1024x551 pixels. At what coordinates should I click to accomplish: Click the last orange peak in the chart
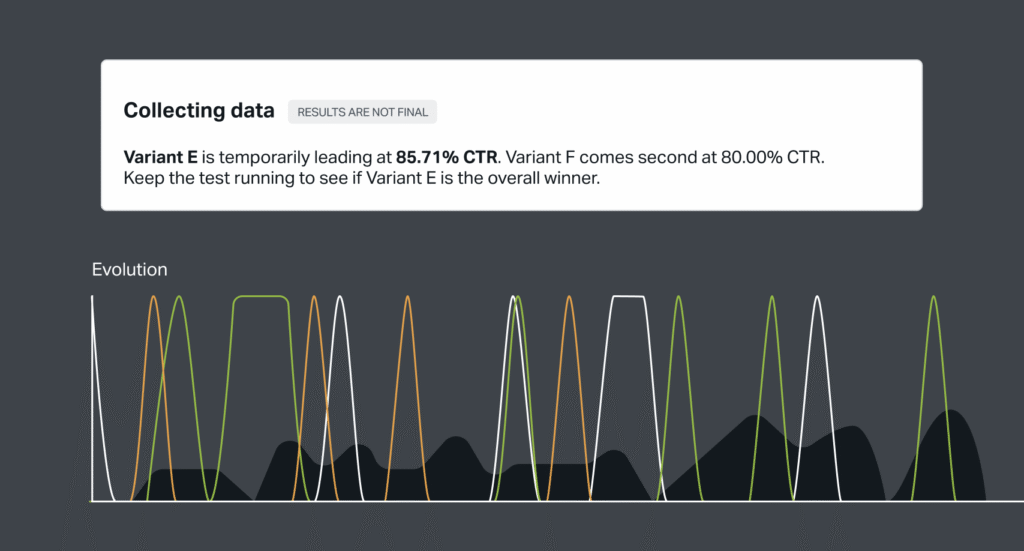pos(569,298)
